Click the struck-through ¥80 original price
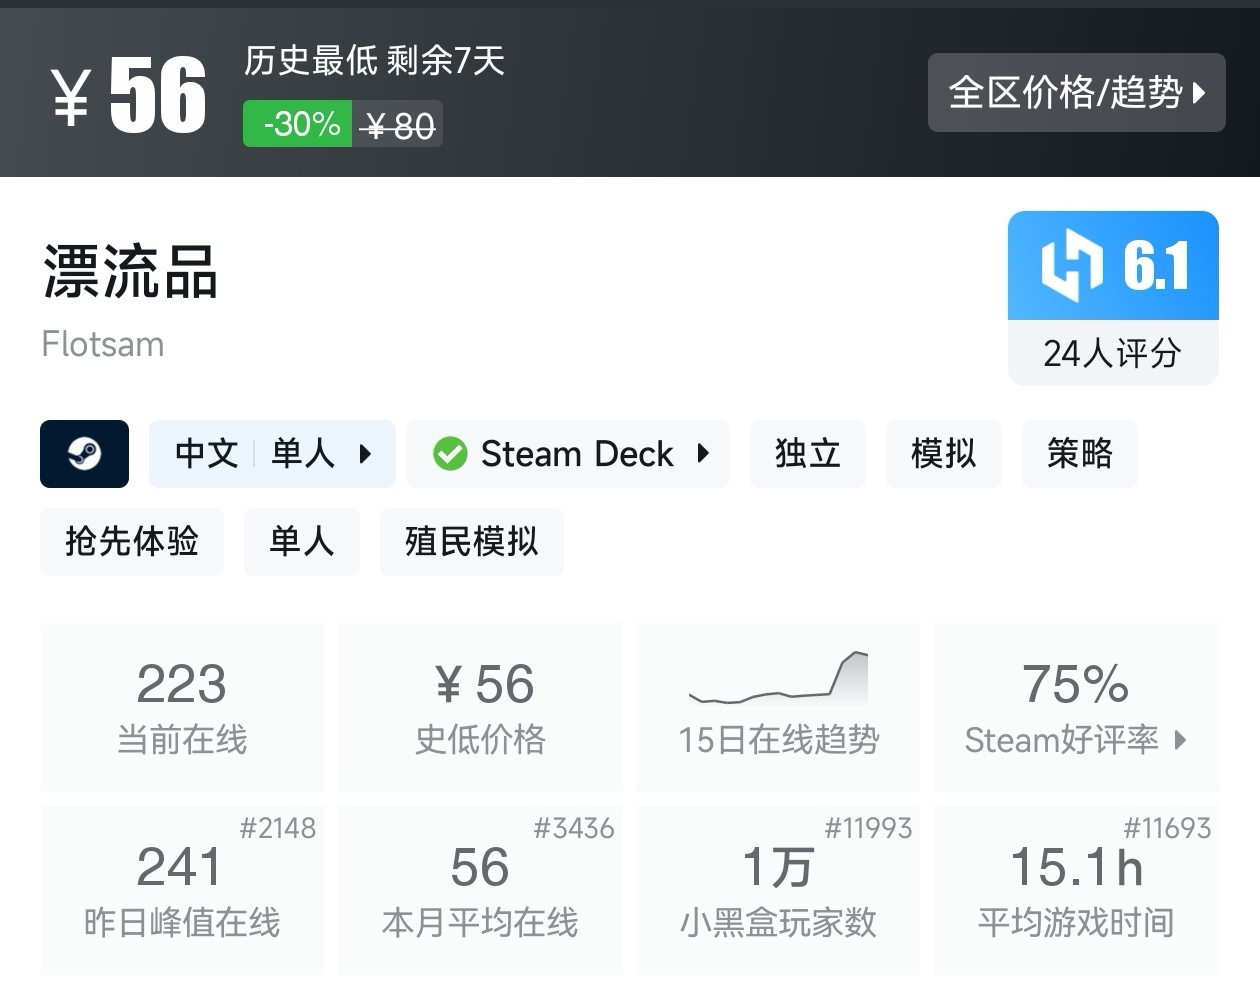Image resolution: width=1260 pixels, height=989 pixels. [399, 125]
